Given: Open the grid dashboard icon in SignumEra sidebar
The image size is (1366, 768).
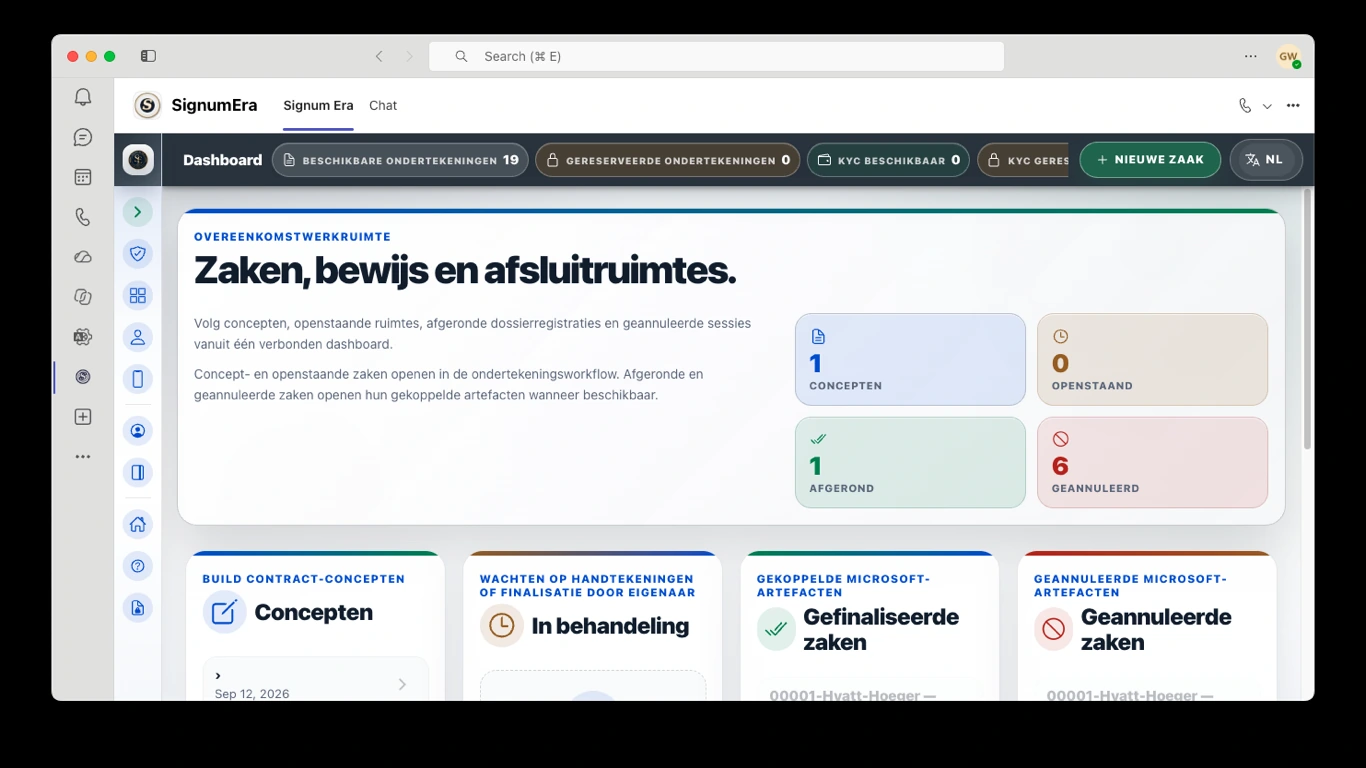Looking at the screenshot, I should click(x=138, y=296).
